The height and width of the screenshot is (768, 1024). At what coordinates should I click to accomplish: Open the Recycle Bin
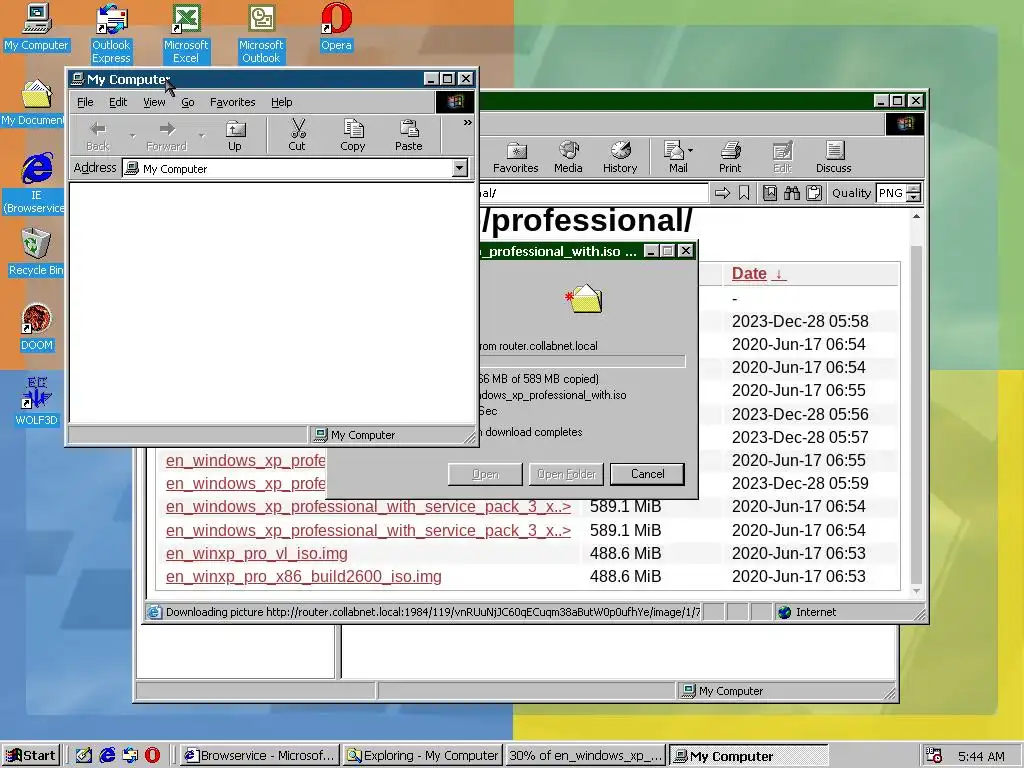35,253
